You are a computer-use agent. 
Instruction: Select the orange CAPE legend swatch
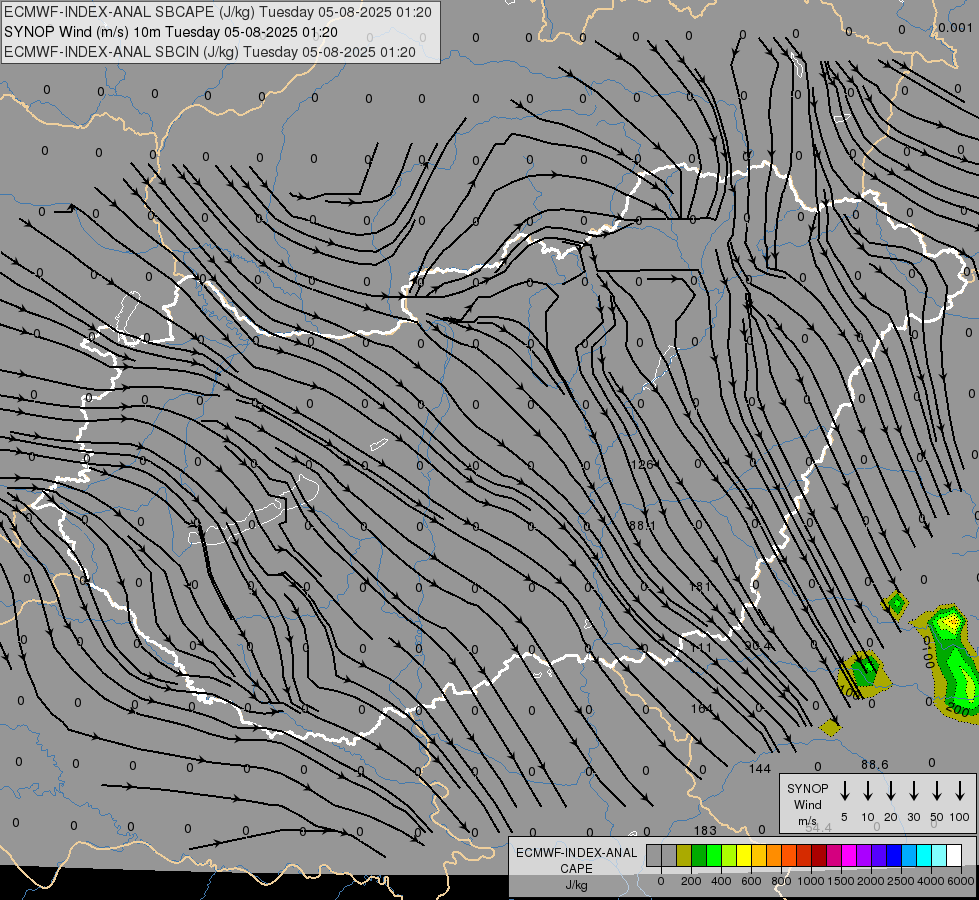pyautogui.click(x=774, y=856)
